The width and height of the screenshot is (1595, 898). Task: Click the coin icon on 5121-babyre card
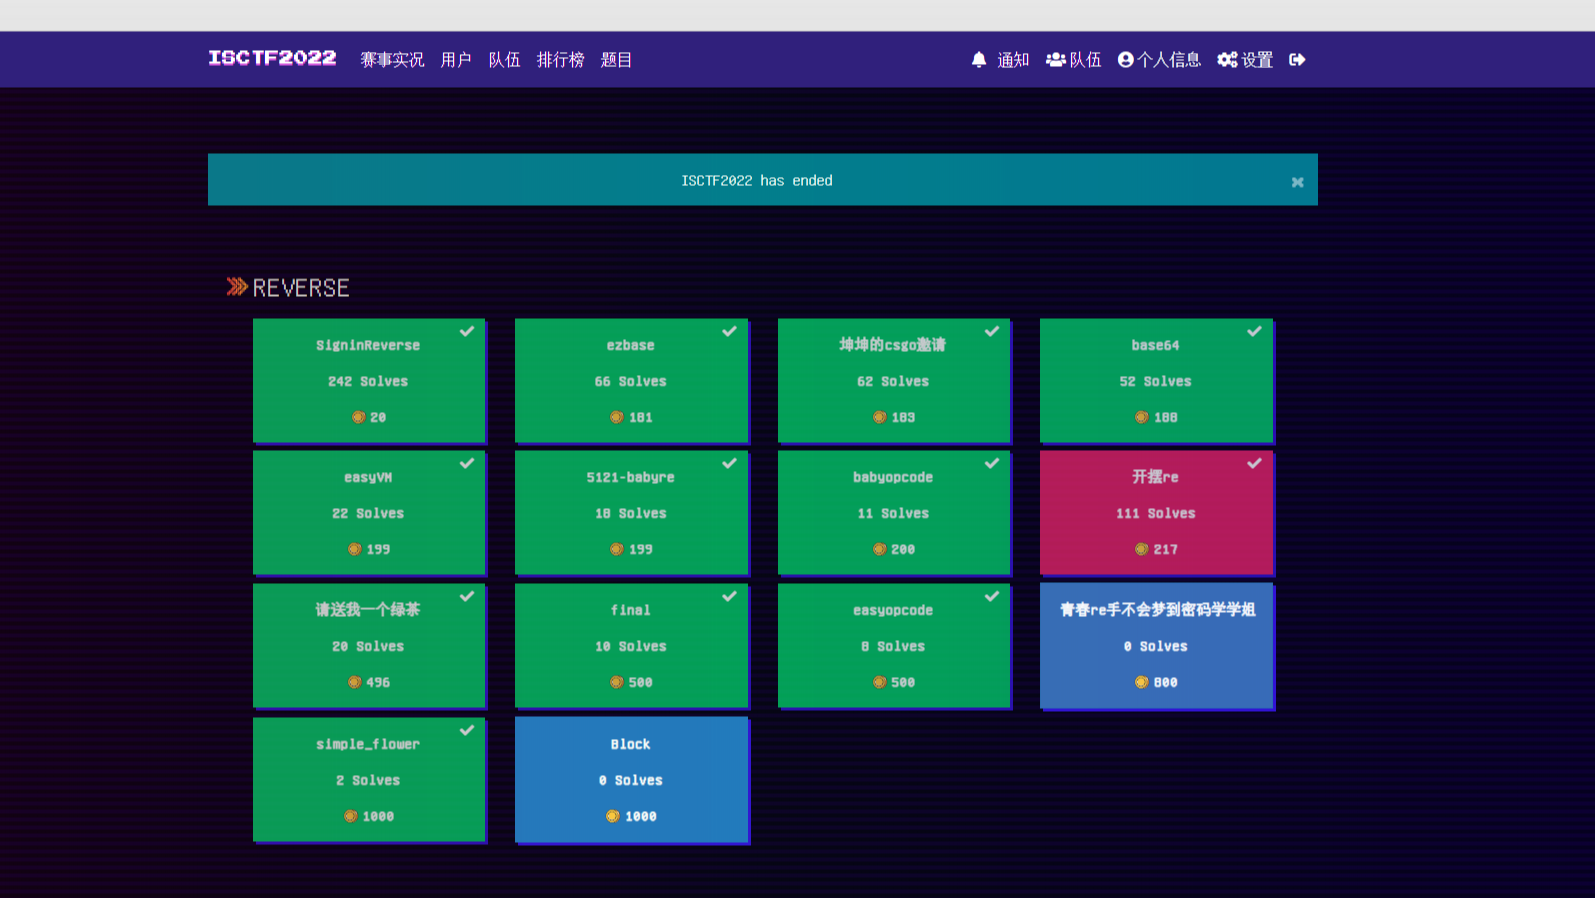616,549
